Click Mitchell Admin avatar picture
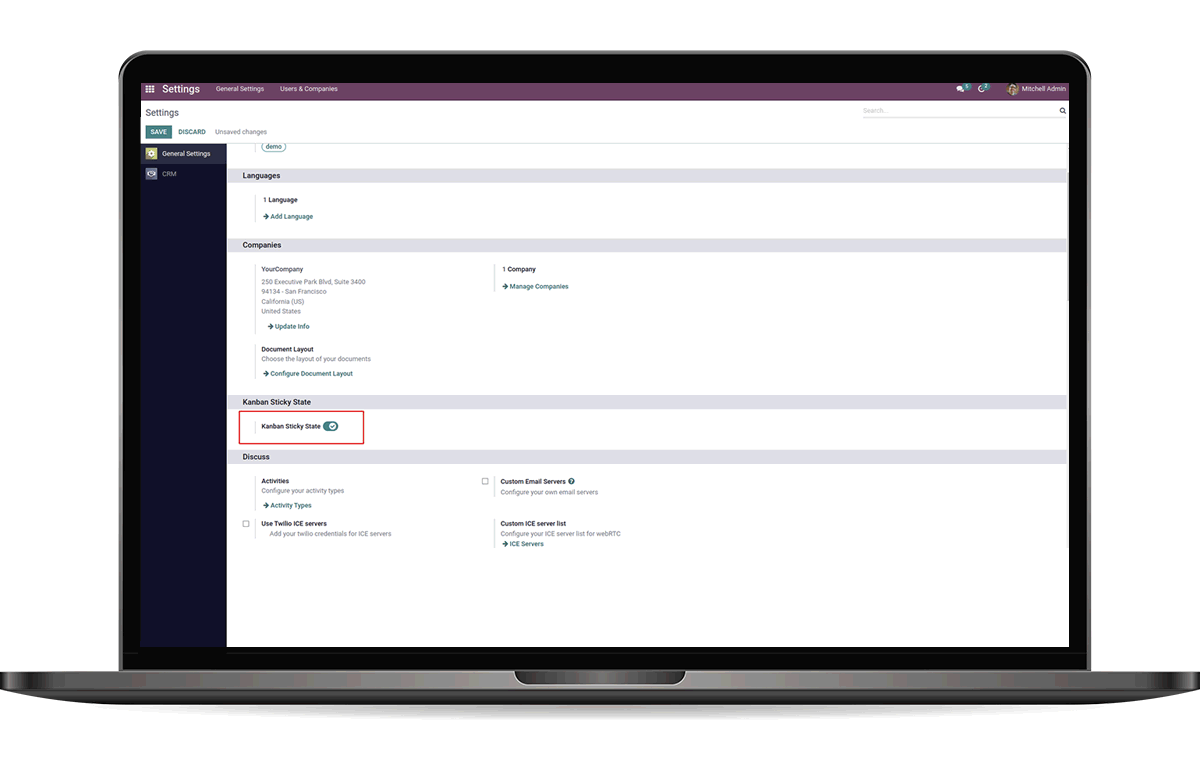The width and height of the screenshot is (1200, 766). 1012,89
